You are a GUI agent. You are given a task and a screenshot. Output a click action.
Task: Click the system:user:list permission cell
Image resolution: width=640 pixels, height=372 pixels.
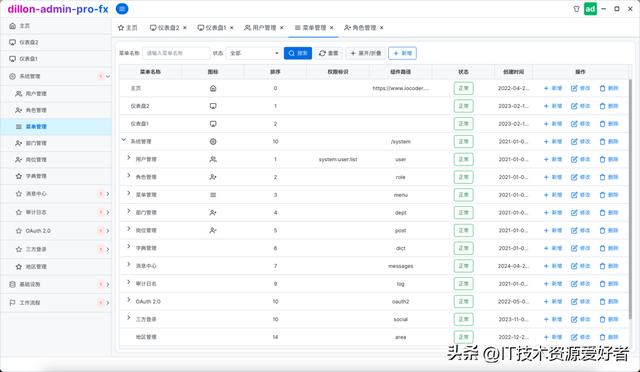pos(338,159)
